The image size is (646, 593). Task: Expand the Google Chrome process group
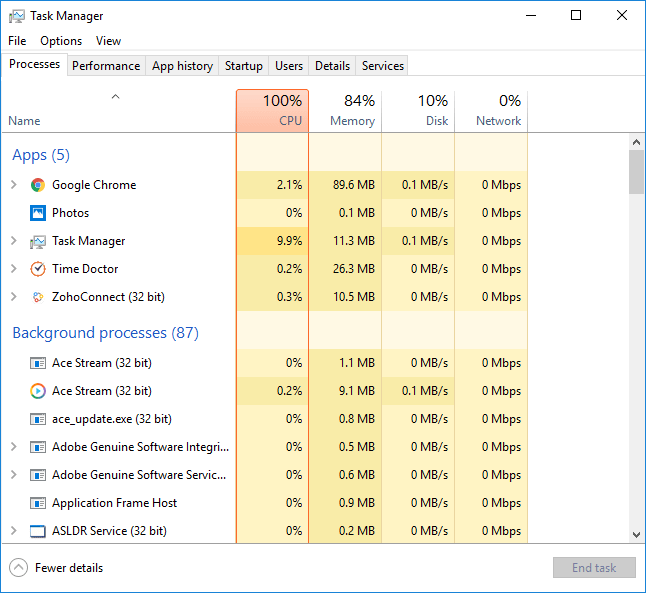14,185
